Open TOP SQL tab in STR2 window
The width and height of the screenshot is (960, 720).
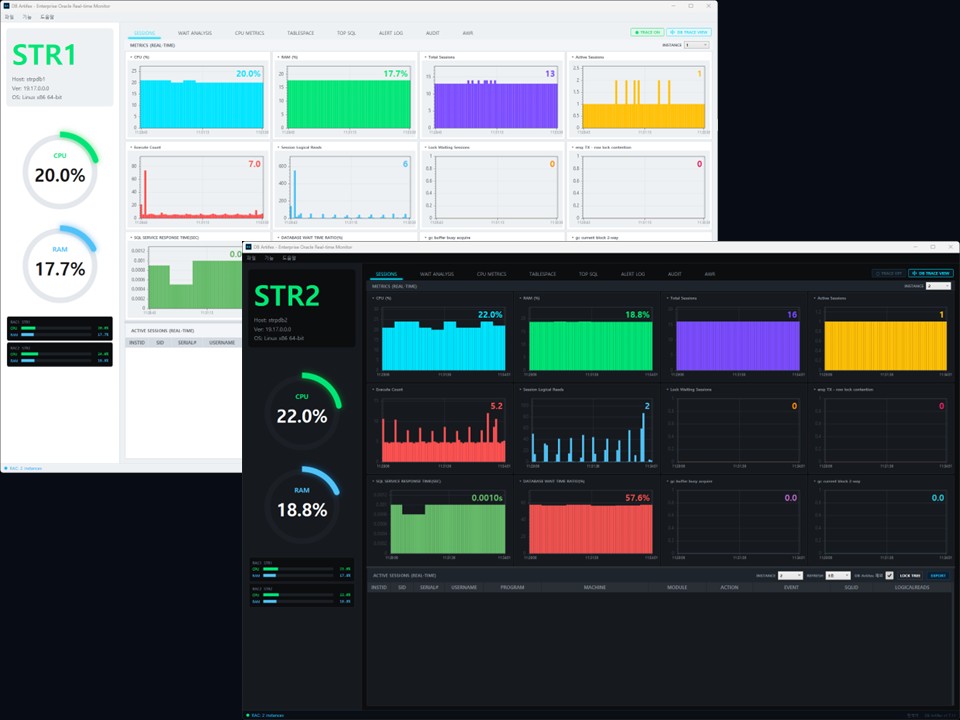coord(588,274)
